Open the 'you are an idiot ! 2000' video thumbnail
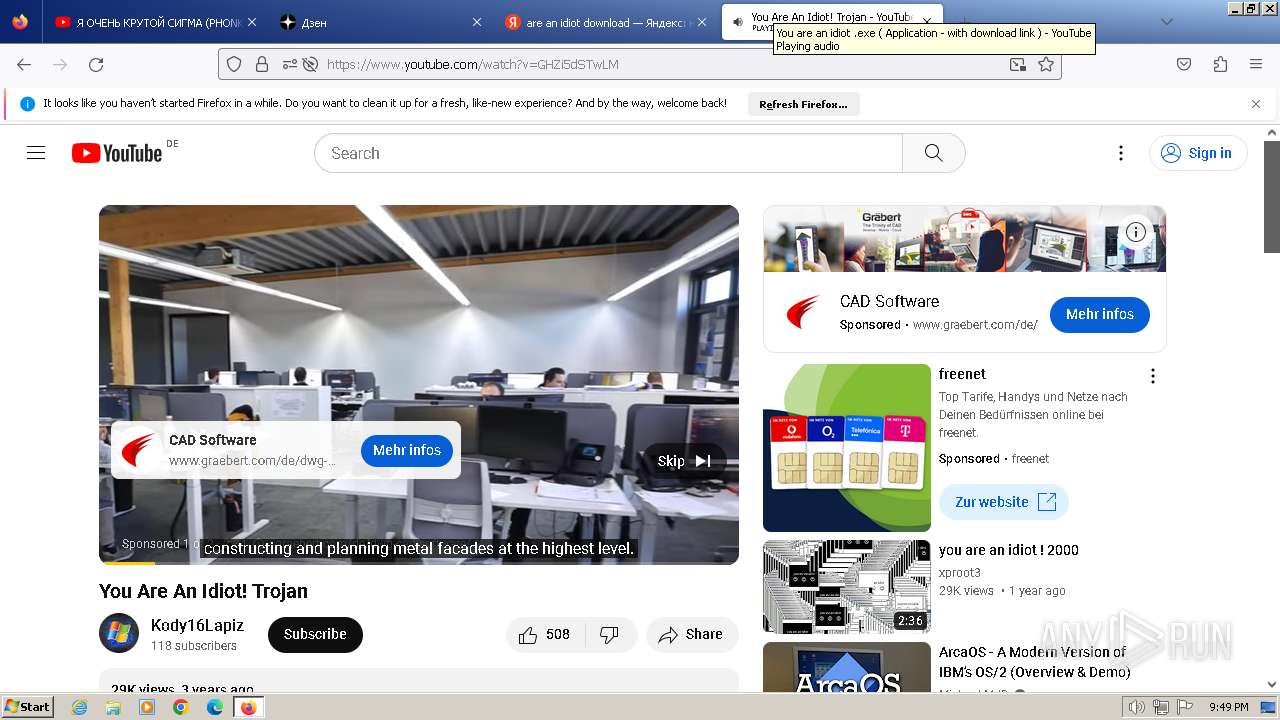 [847, 587]
